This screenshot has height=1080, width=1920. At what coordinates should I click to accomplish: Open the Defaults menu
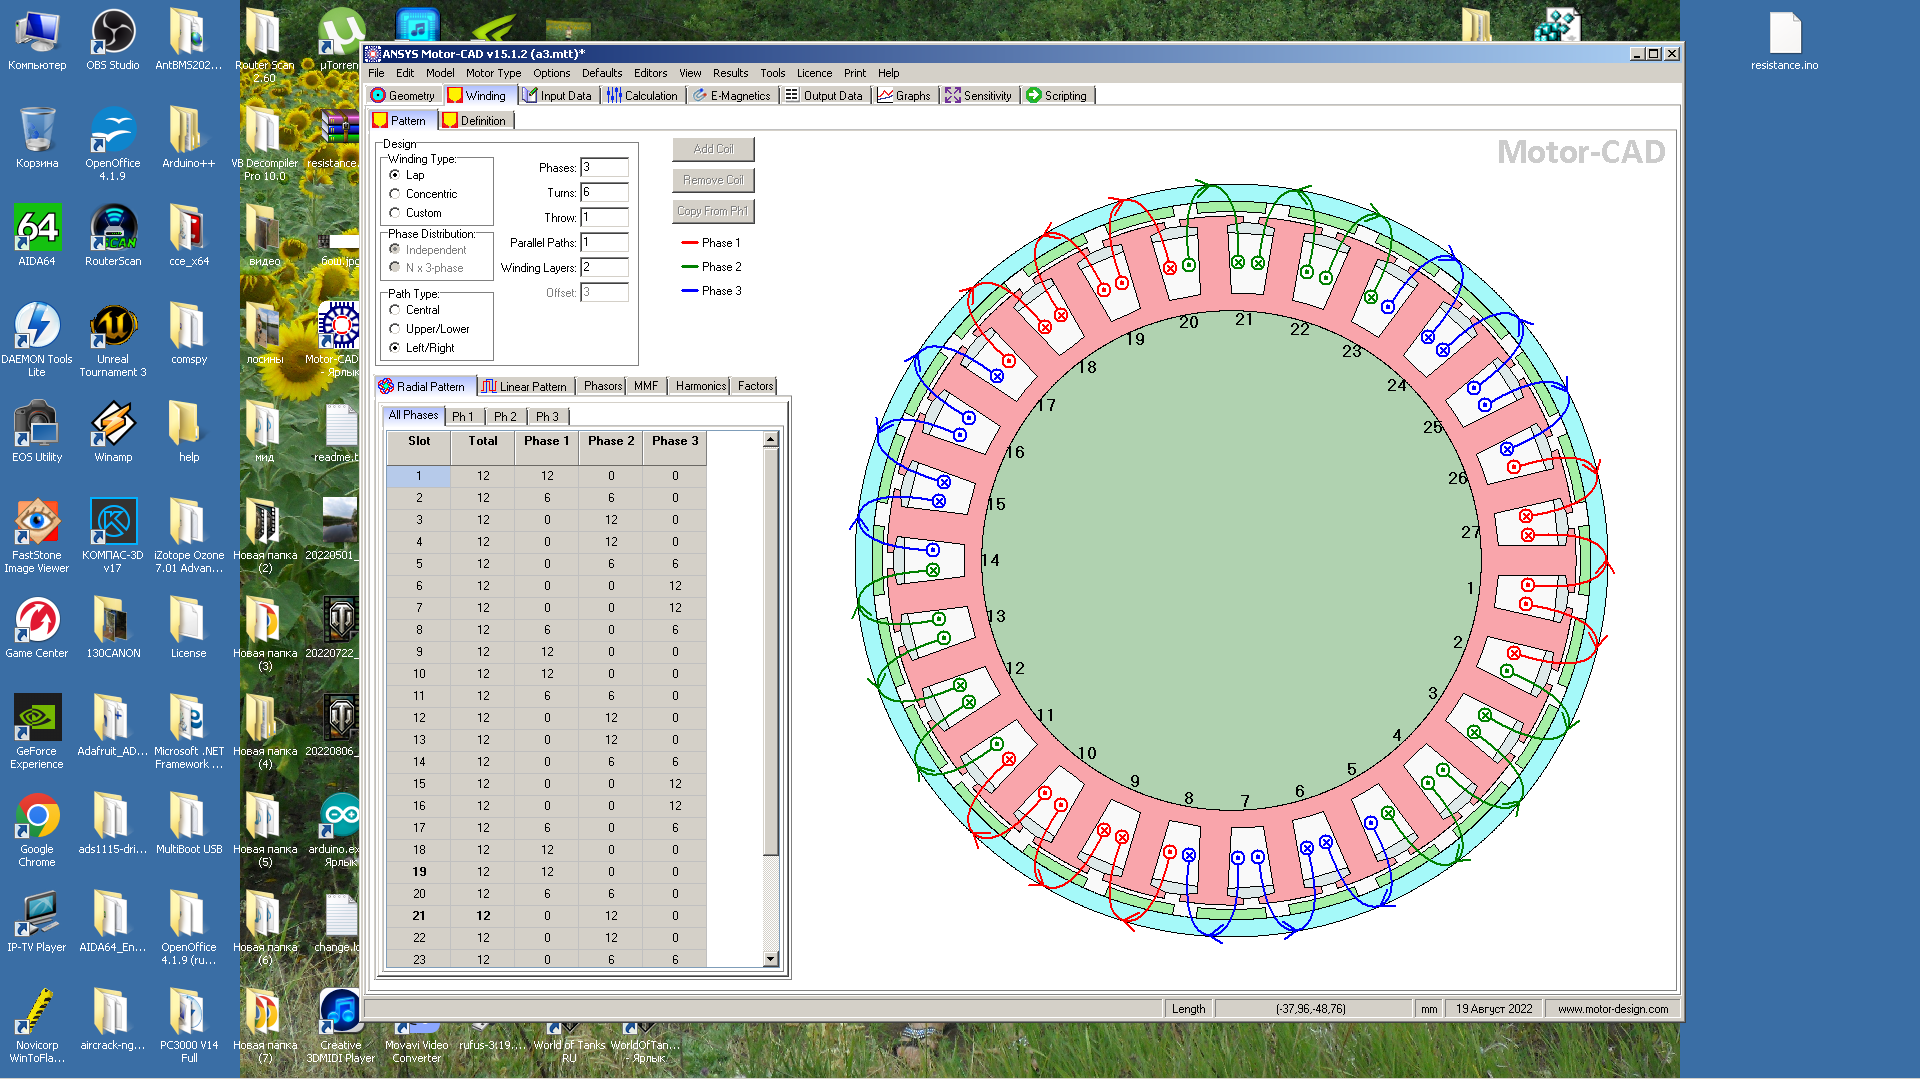coord(602,73)
